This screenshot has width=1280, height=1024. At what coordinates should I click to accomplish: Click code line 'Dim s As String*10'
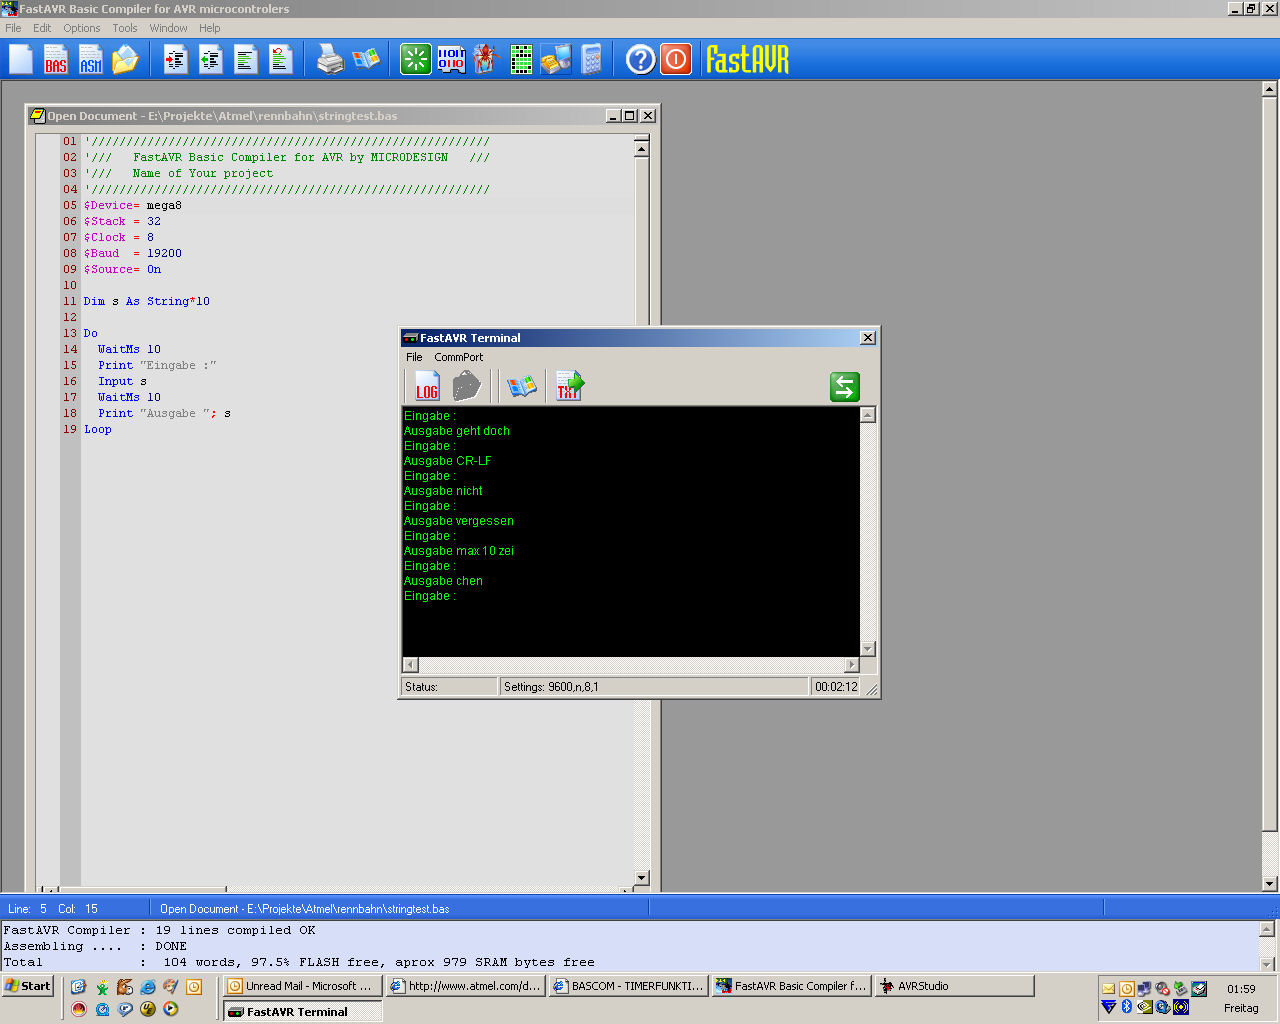click(x=147, y=301)
